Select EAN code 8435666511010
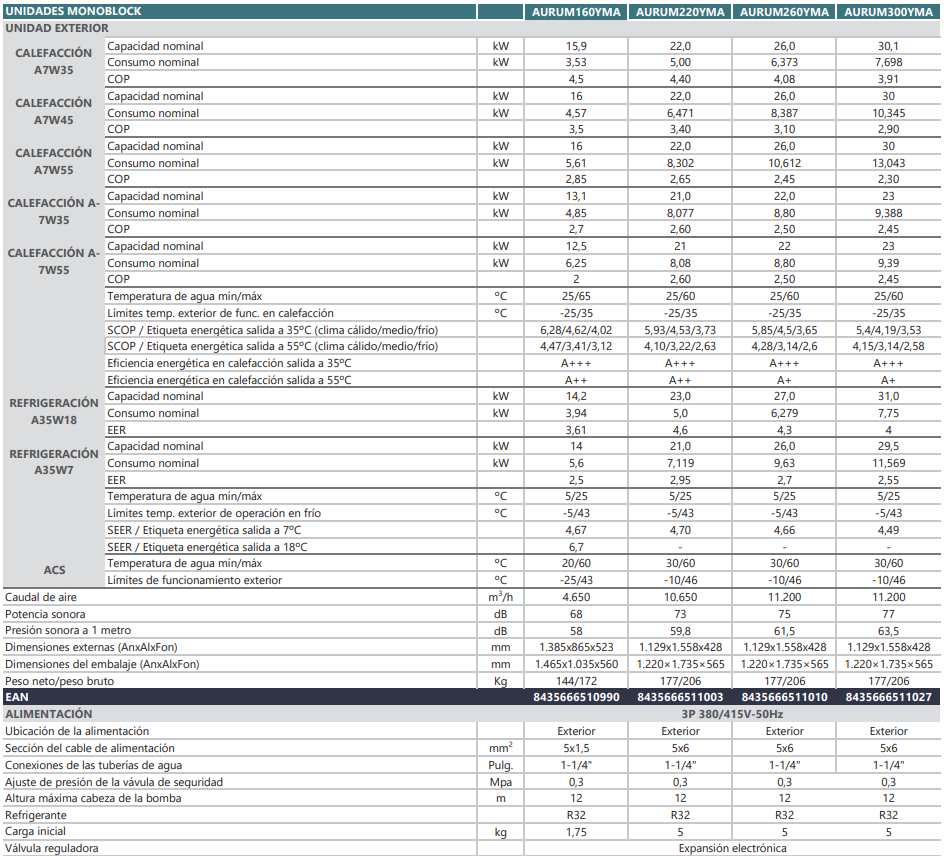947x856 pixels. [784, 697]
